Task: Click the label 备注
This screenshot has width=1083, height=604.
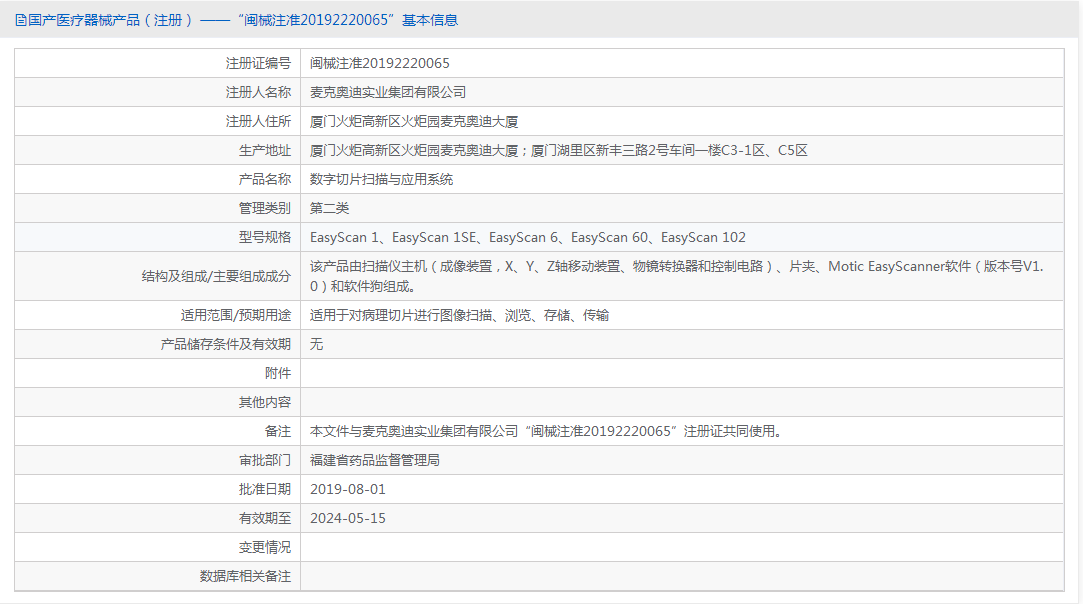Action: pos(278,432)
